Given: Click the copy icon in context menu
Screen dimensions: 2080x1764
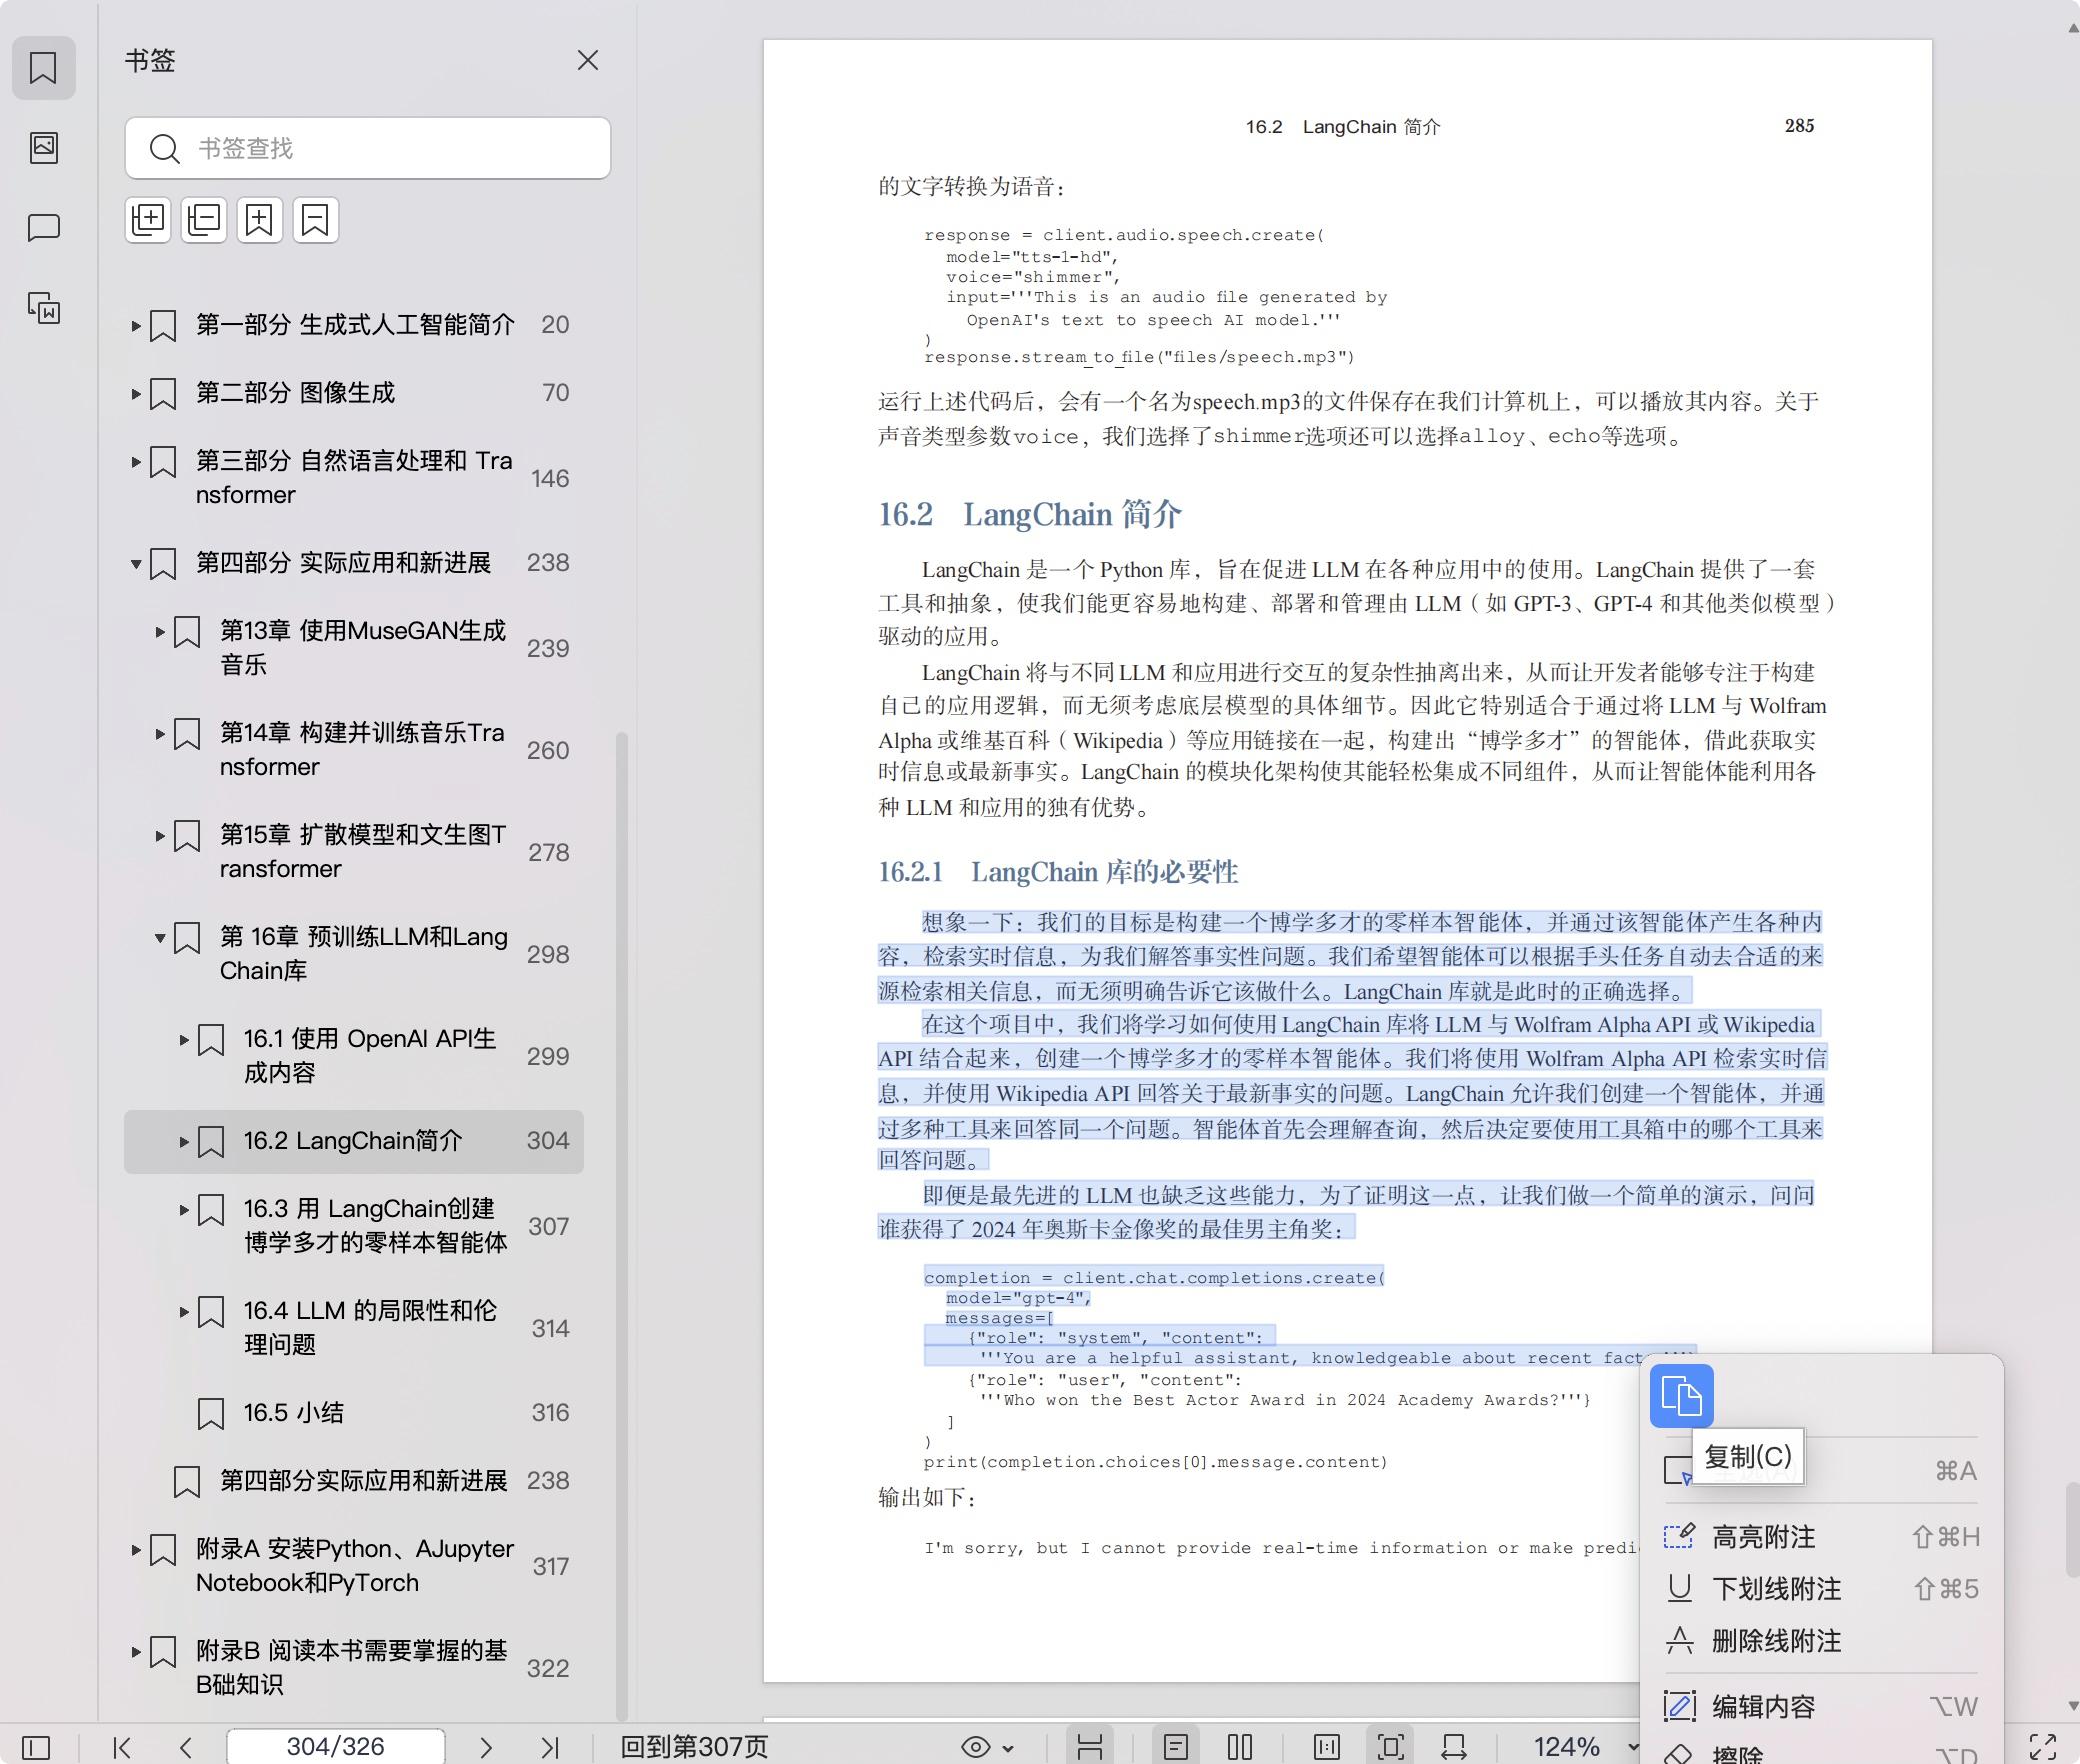Looking at the screenshot, I should [x=1681, y=1395].
